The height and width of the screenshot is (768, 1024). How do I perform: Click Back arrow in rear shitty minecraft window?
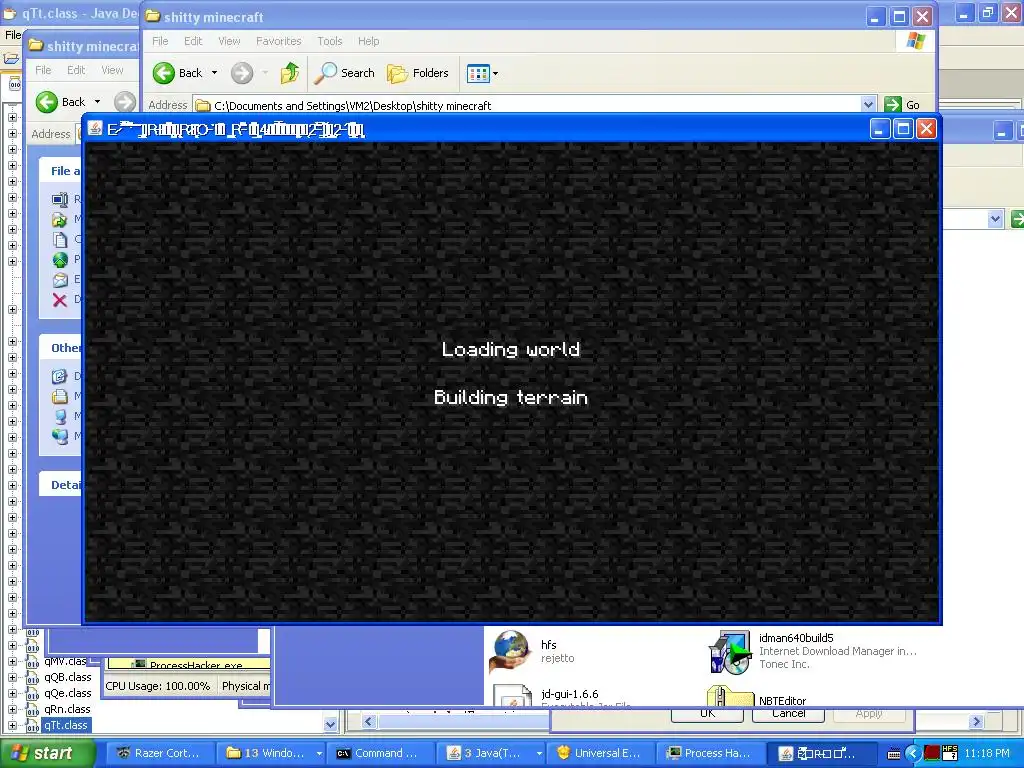[47, 102]
